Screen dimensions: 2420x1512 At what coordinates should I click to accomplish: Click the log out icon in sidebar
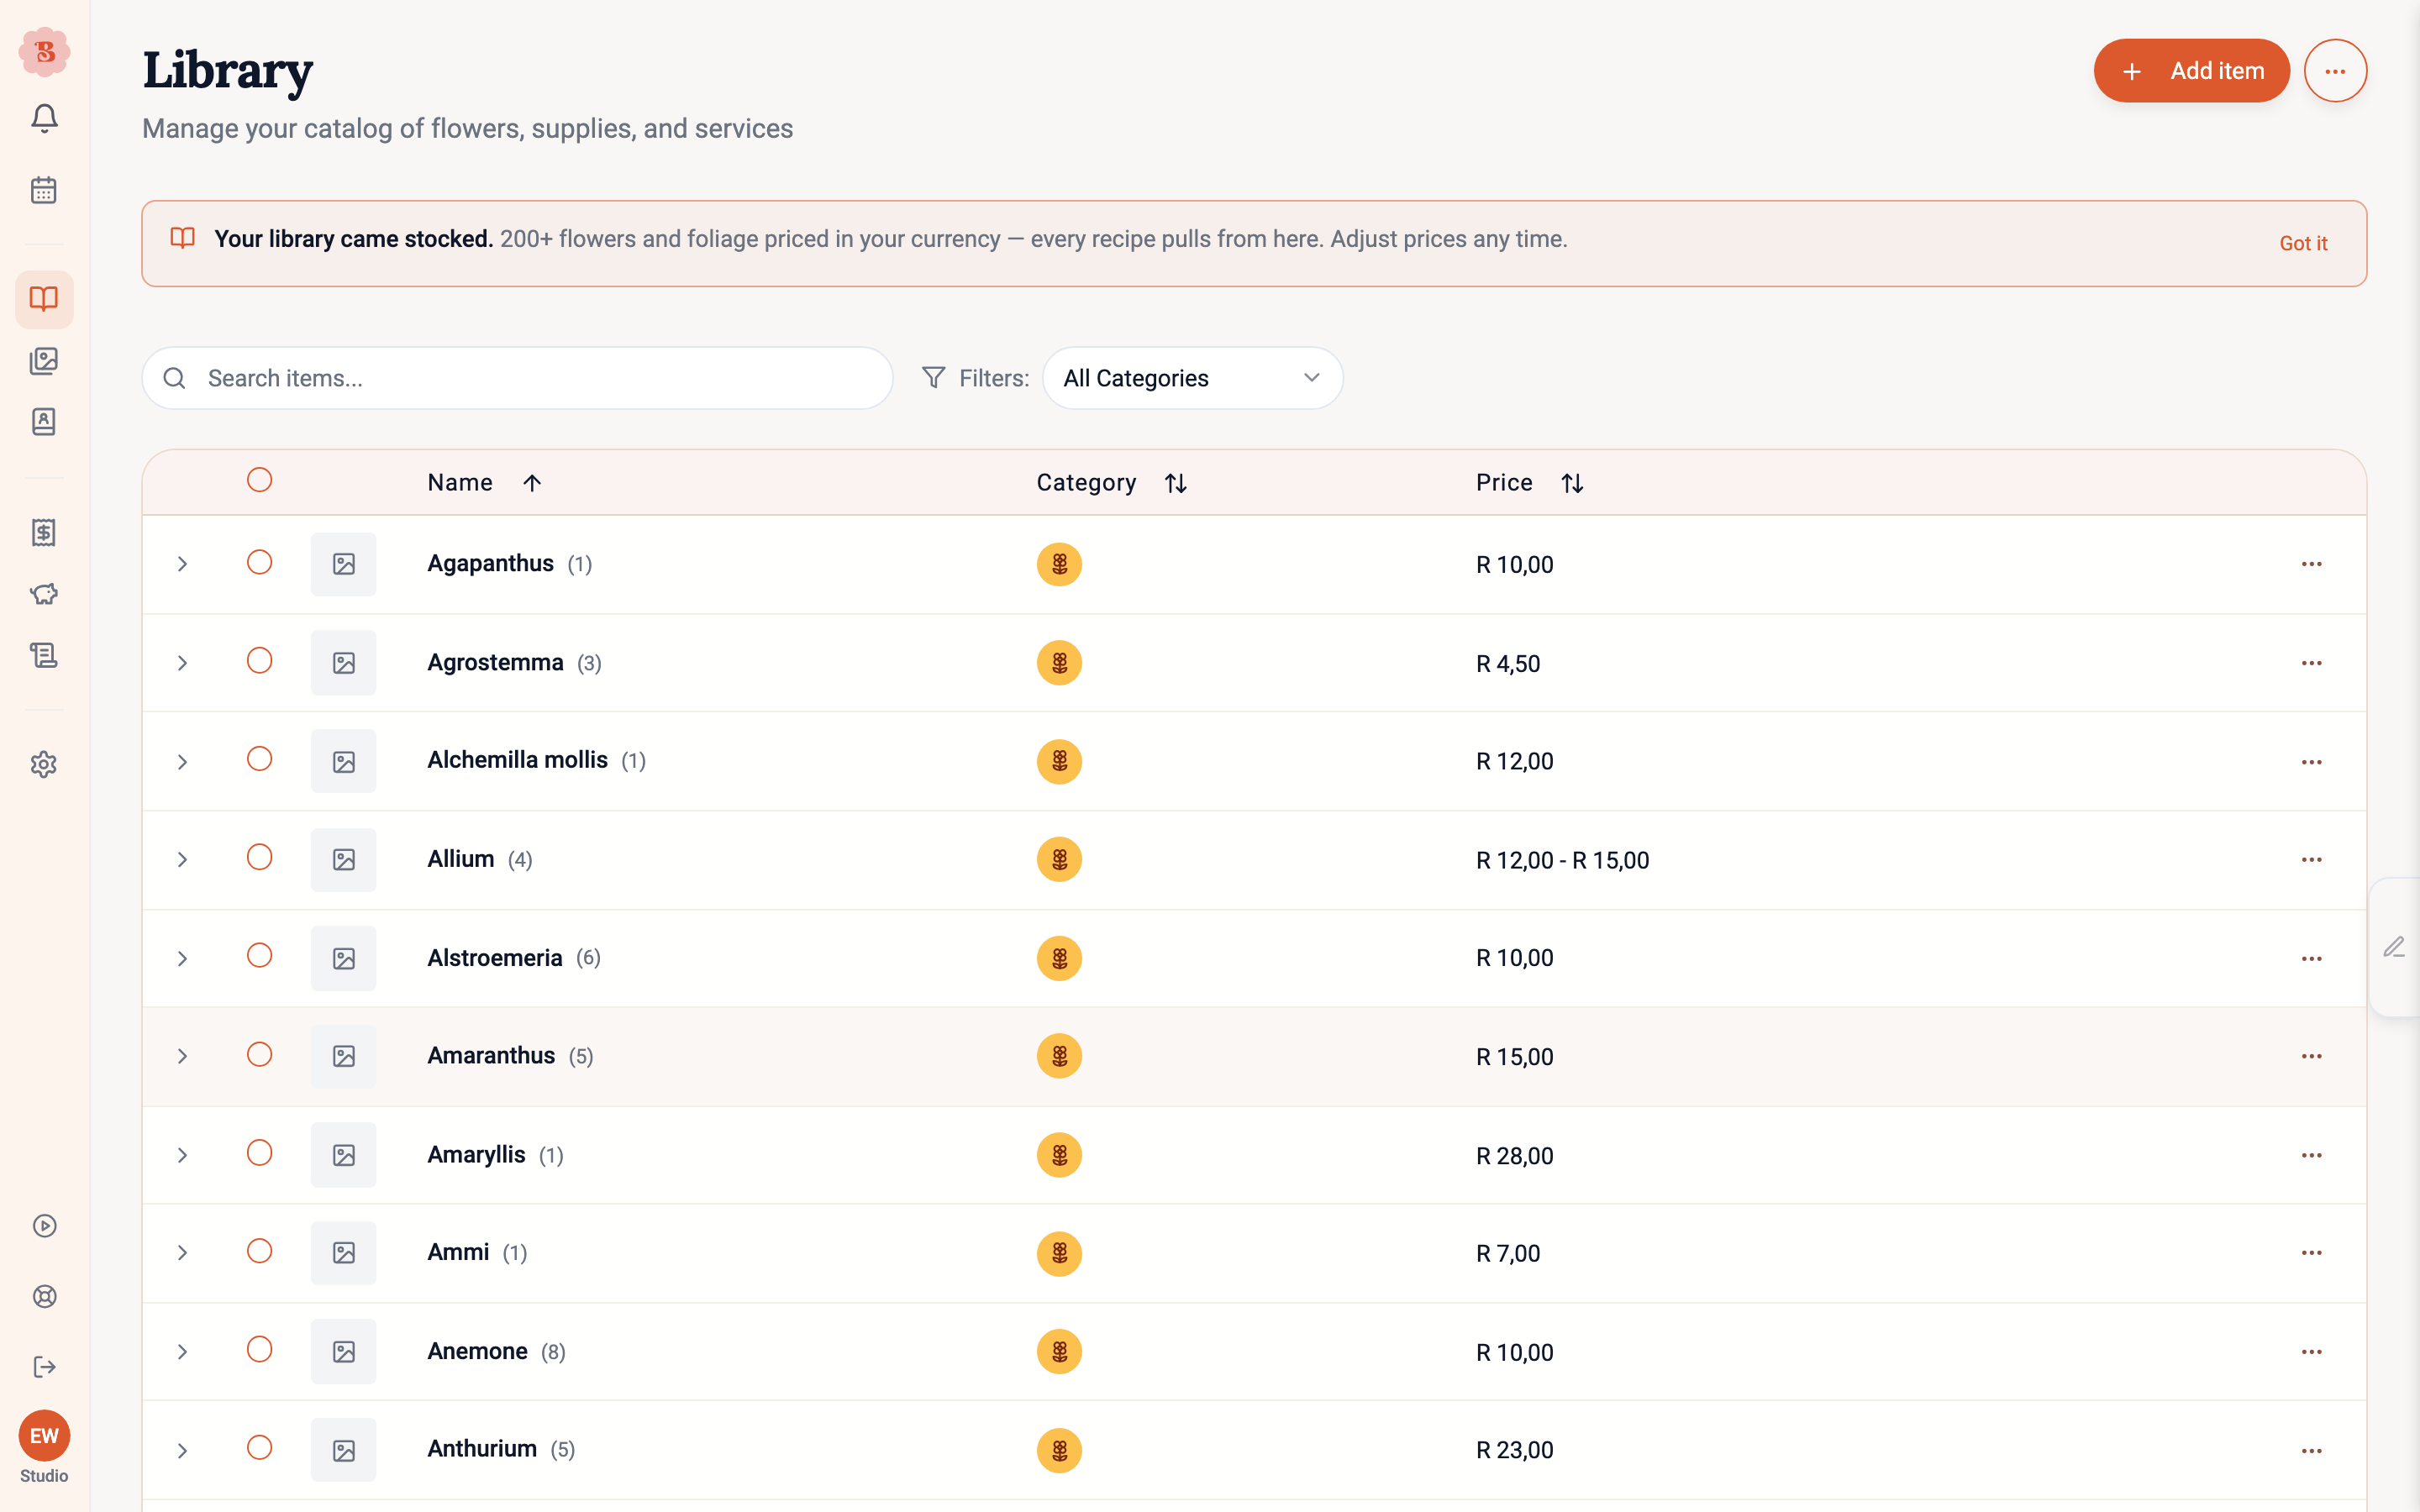(x=44, y=1367)
